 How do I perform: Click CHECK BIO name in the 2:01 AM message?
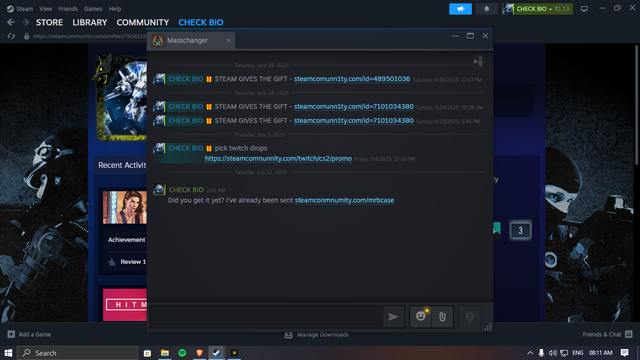point(186,190)
